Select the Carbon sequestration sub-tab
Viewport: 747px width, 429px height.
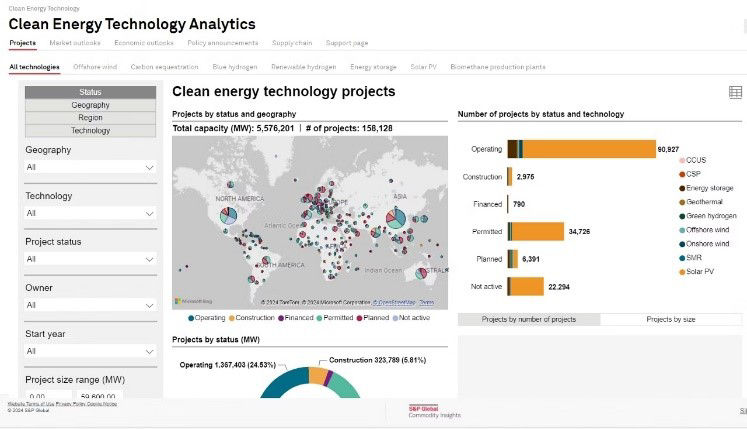164,67
